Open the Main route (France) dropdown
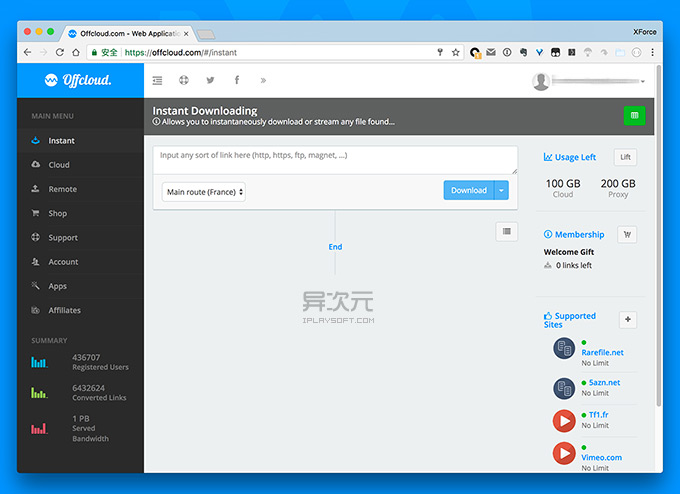Image resolution: width=680 pixels, height=494 pixels. click(204, 192)
